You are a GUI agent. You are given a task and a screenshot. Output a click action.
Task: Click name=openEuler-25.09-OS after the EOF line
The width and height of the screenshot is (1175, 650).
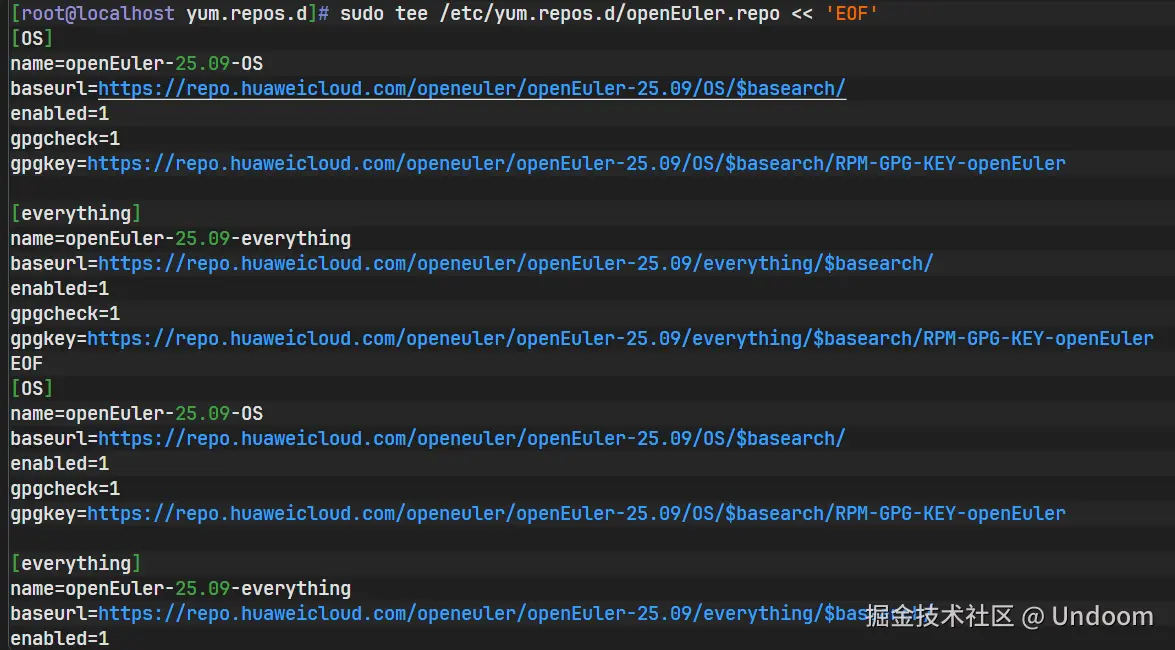click(137, 413)
